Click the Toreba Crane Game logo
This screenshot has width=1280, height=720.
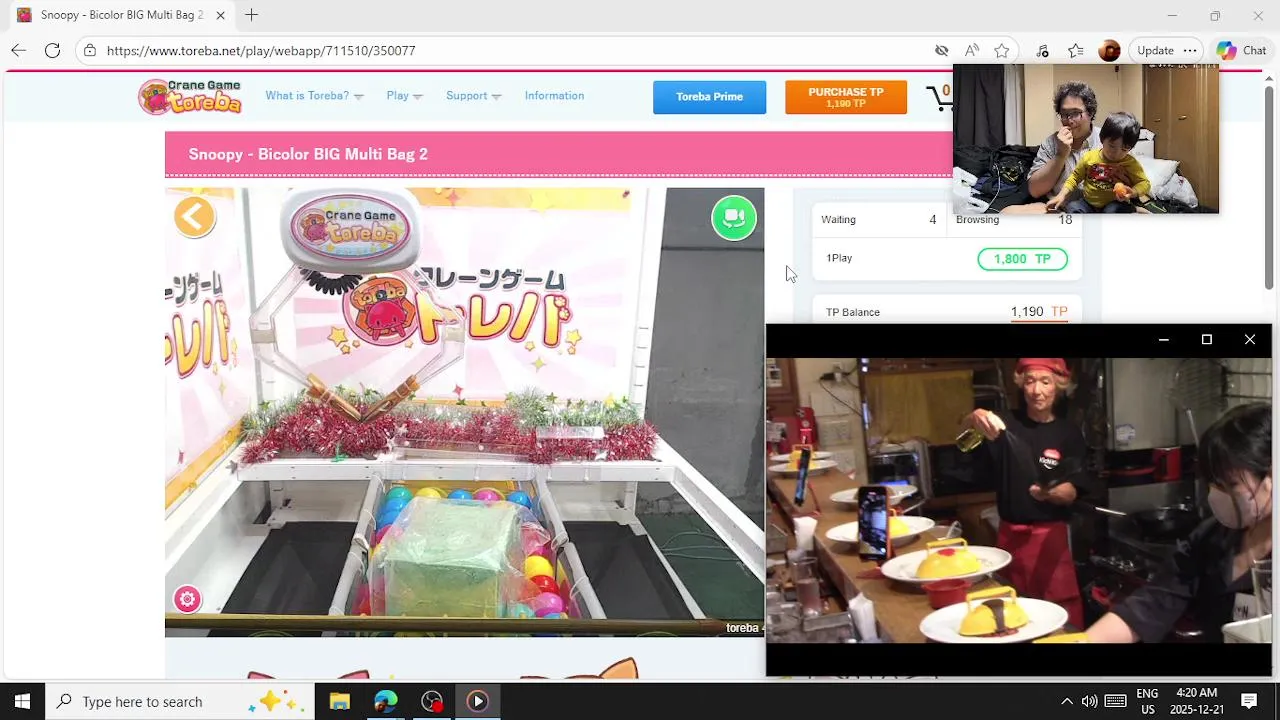[x=191, y=97]
